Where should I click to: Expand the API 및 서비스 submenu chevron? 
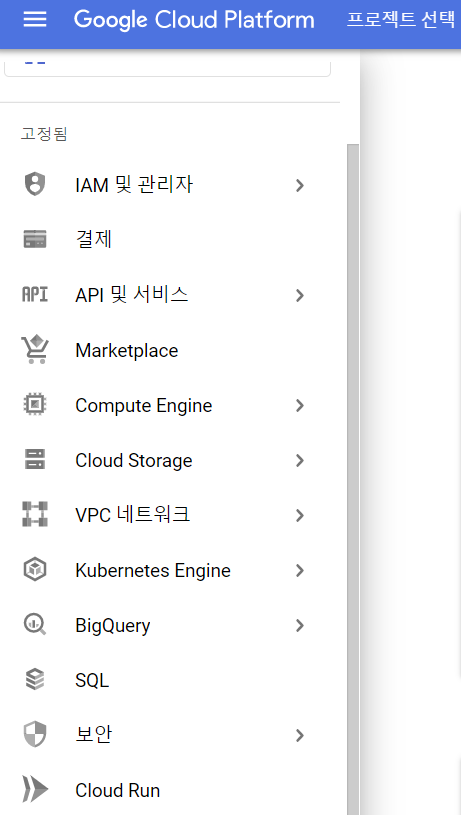tap(299, 295)
